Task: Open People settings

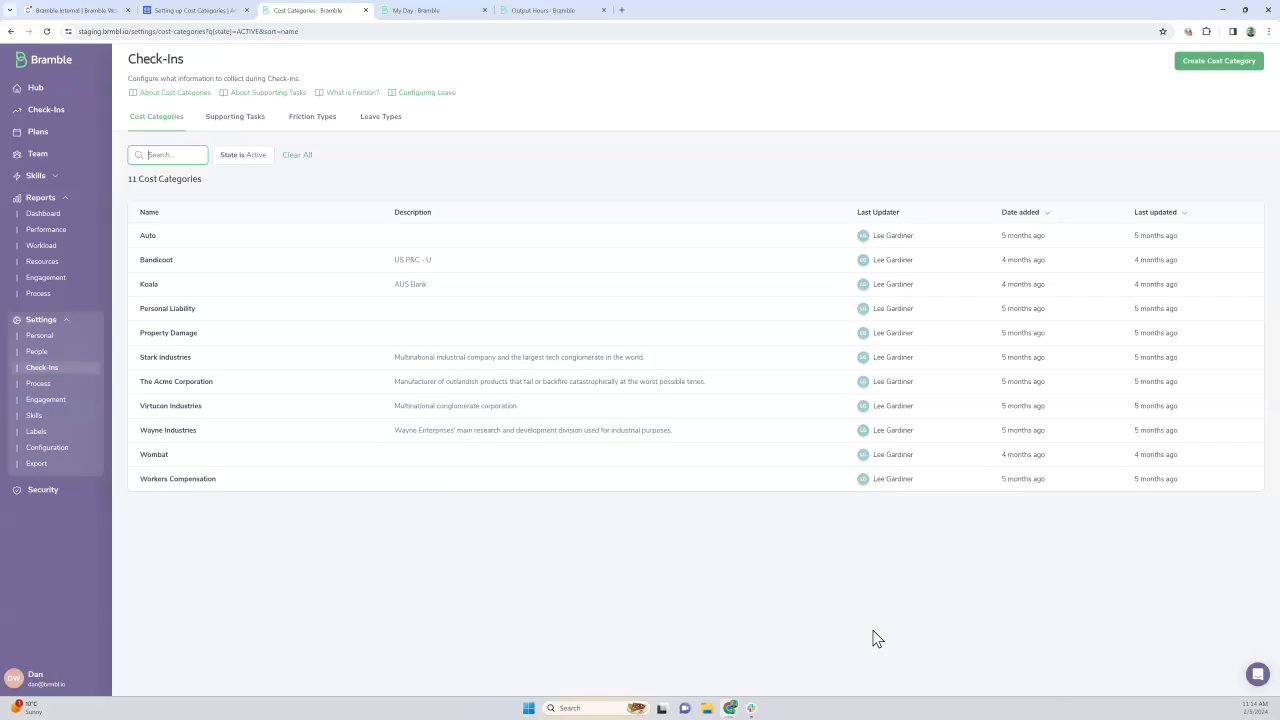Action: (x=37, y=352)
